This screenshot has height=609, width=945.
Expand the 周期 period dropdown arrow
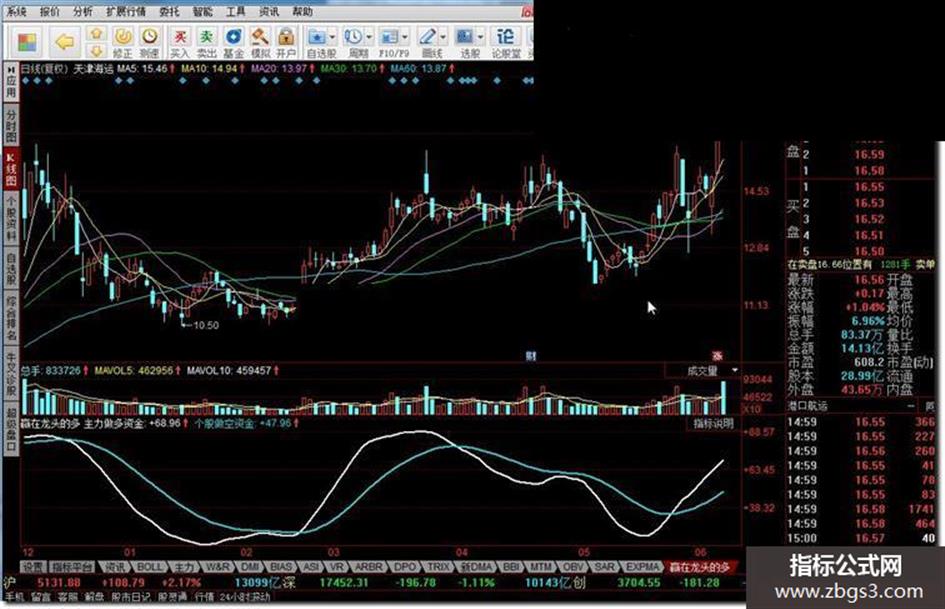369,37
